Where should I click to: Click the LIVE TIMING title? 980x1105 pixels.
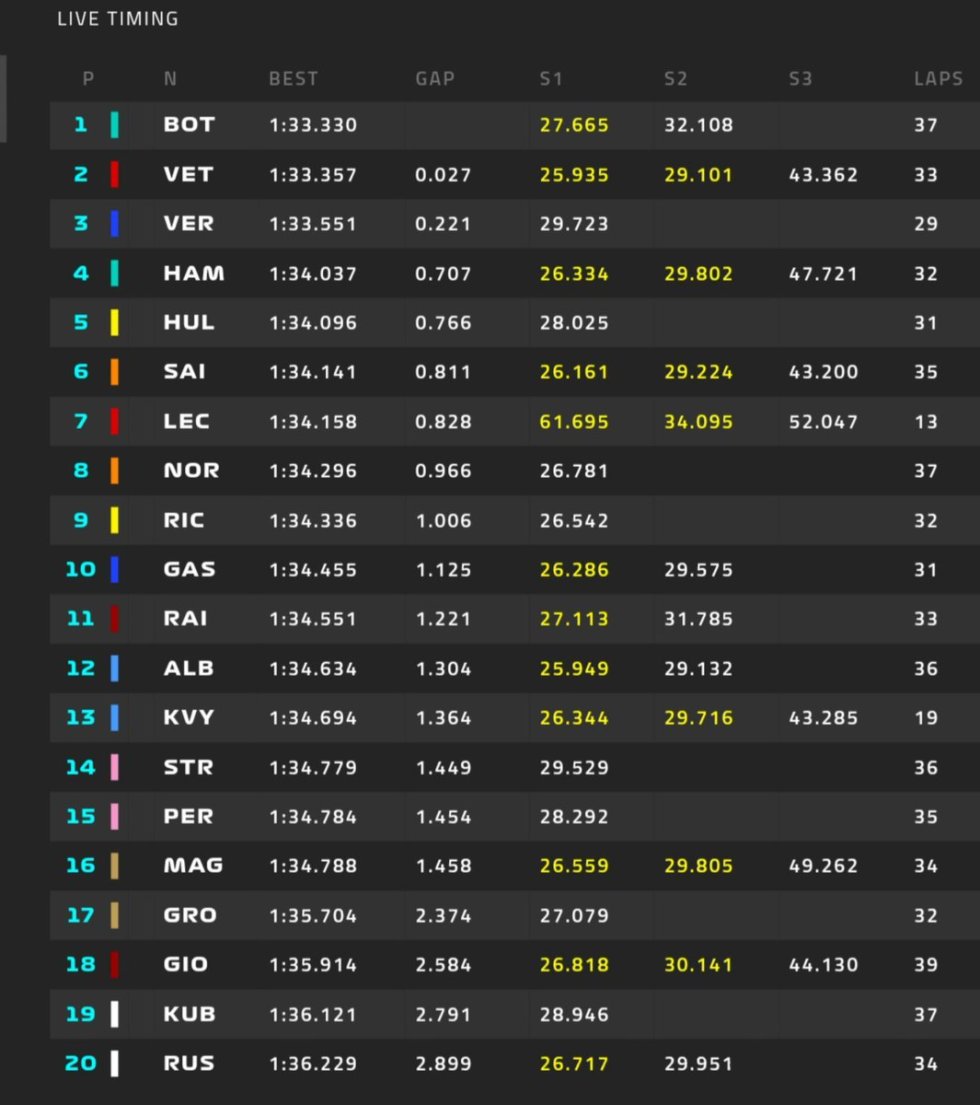point(118,19)
